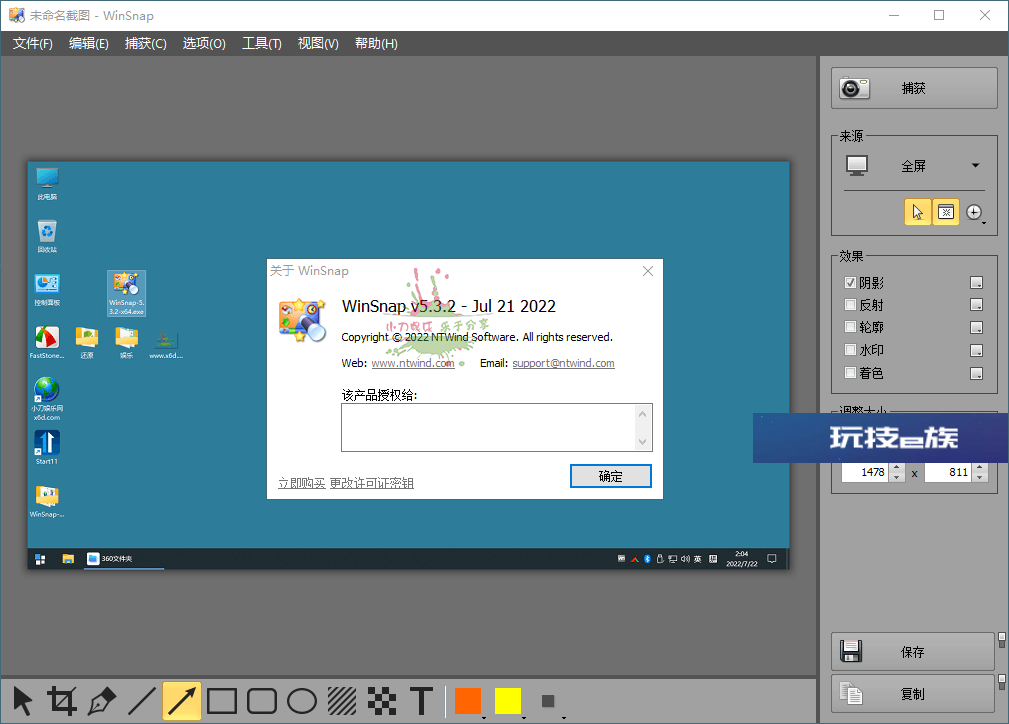Toggle clear window background button
The height and width of the screenshot is (724, 1009).
click(x=946, y=212)
